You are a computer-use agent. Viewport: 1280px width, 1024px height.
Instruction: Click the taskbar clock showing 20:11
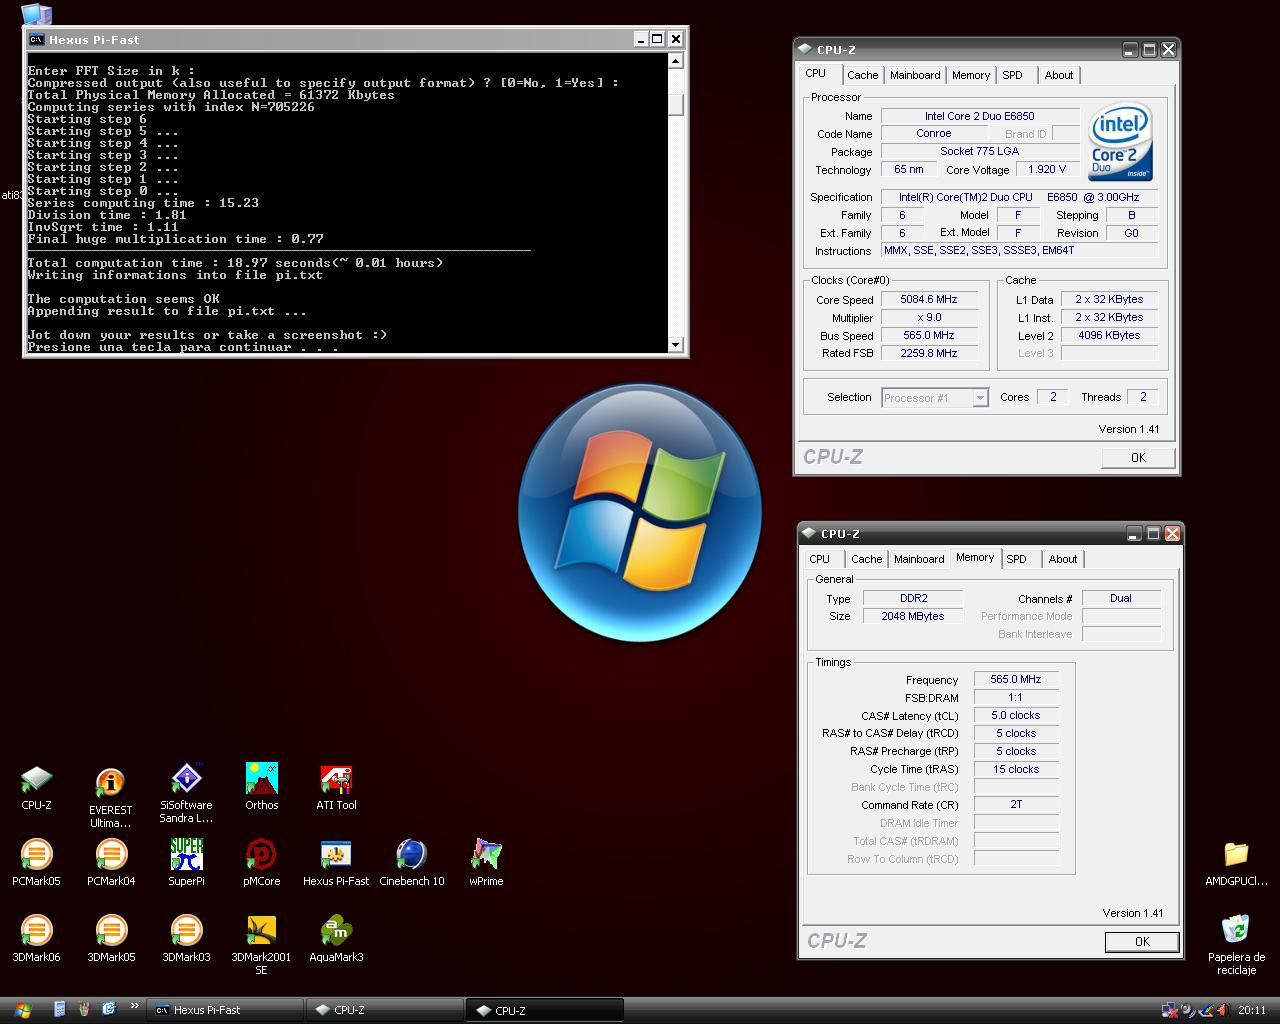1251,1010
